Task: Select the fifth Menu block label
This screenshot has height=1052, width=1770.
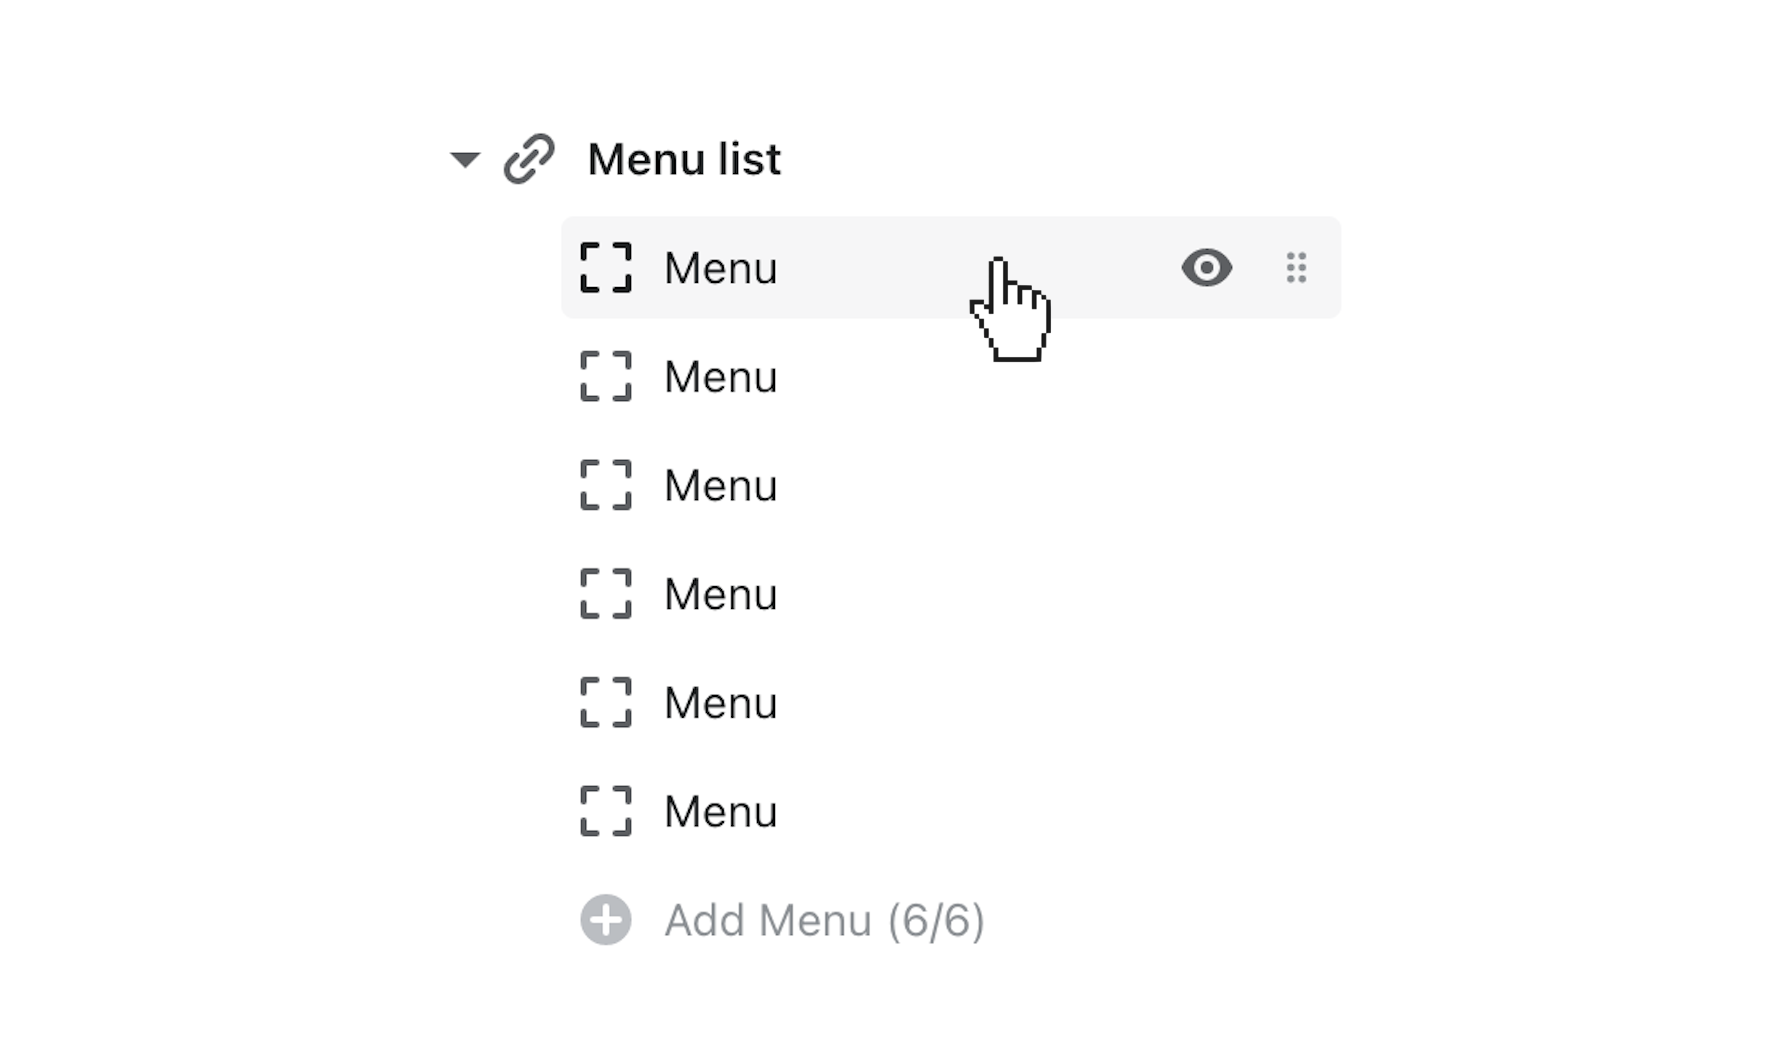Action: click(720, 703)
